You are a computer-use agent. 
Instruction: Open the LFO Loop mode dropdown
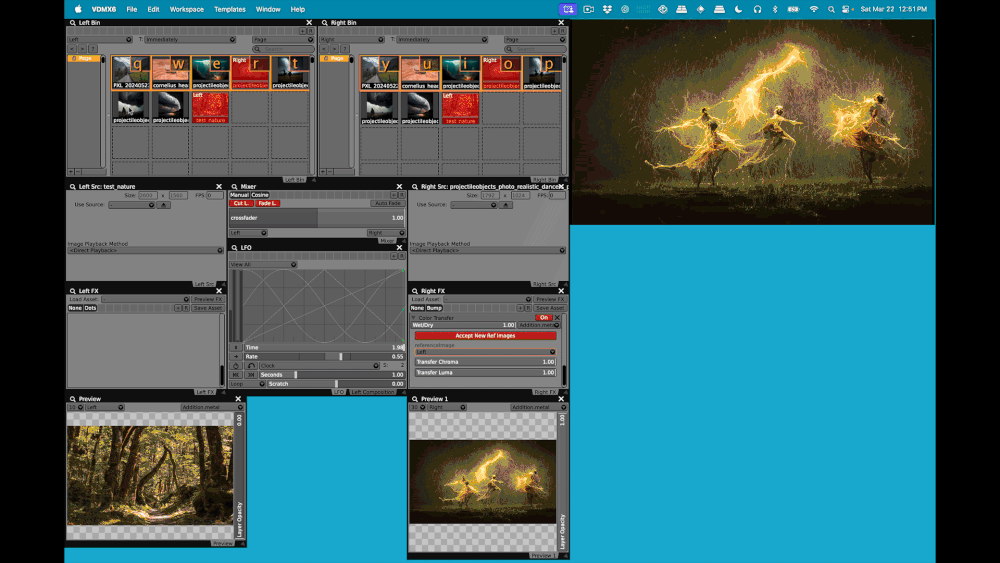click(247, 384)
